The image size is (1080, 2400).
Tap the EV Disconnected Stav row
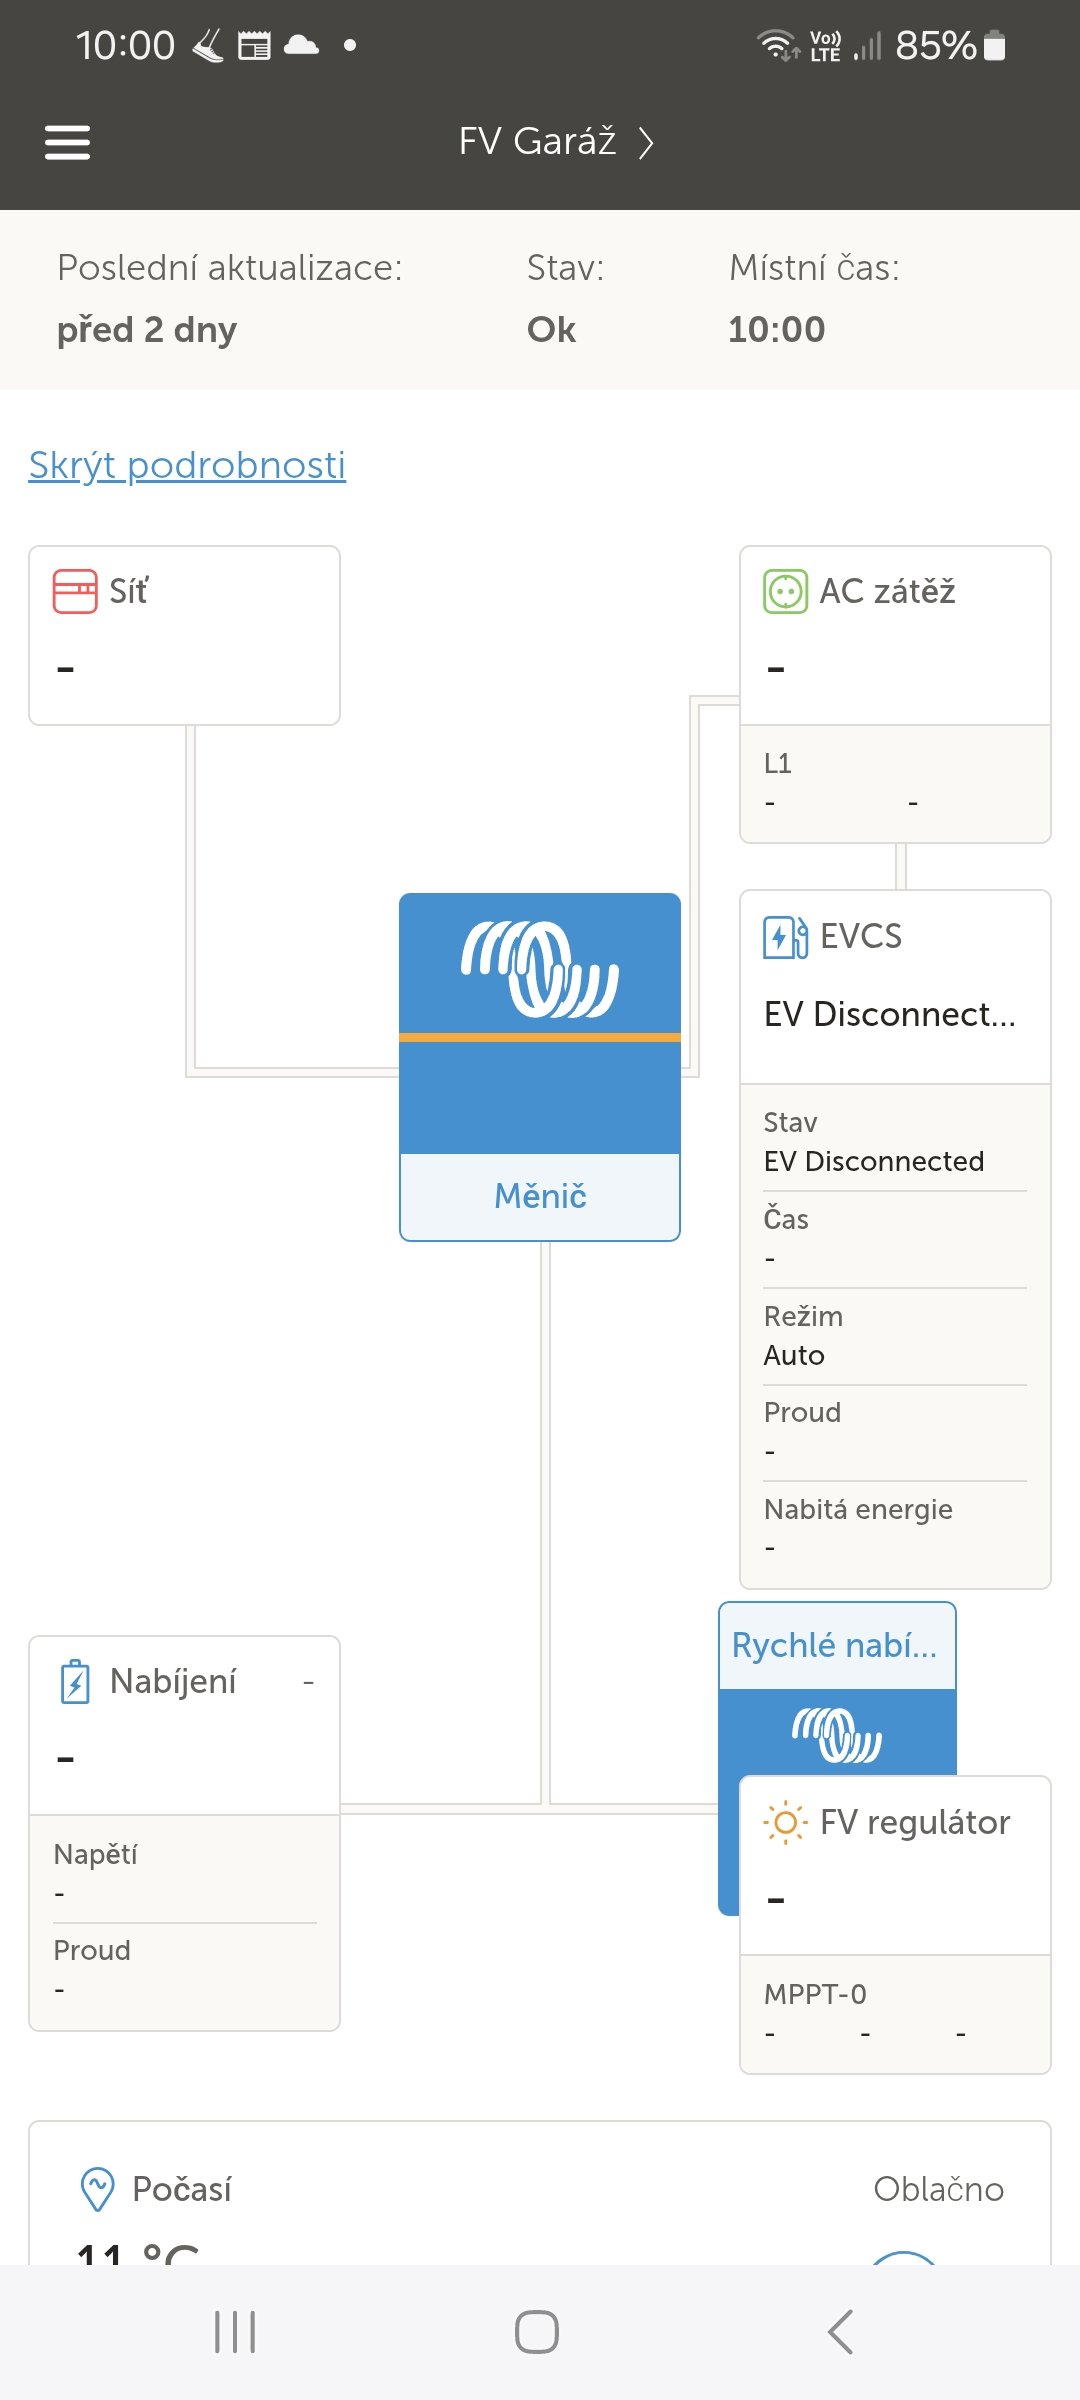point(895,1142)
